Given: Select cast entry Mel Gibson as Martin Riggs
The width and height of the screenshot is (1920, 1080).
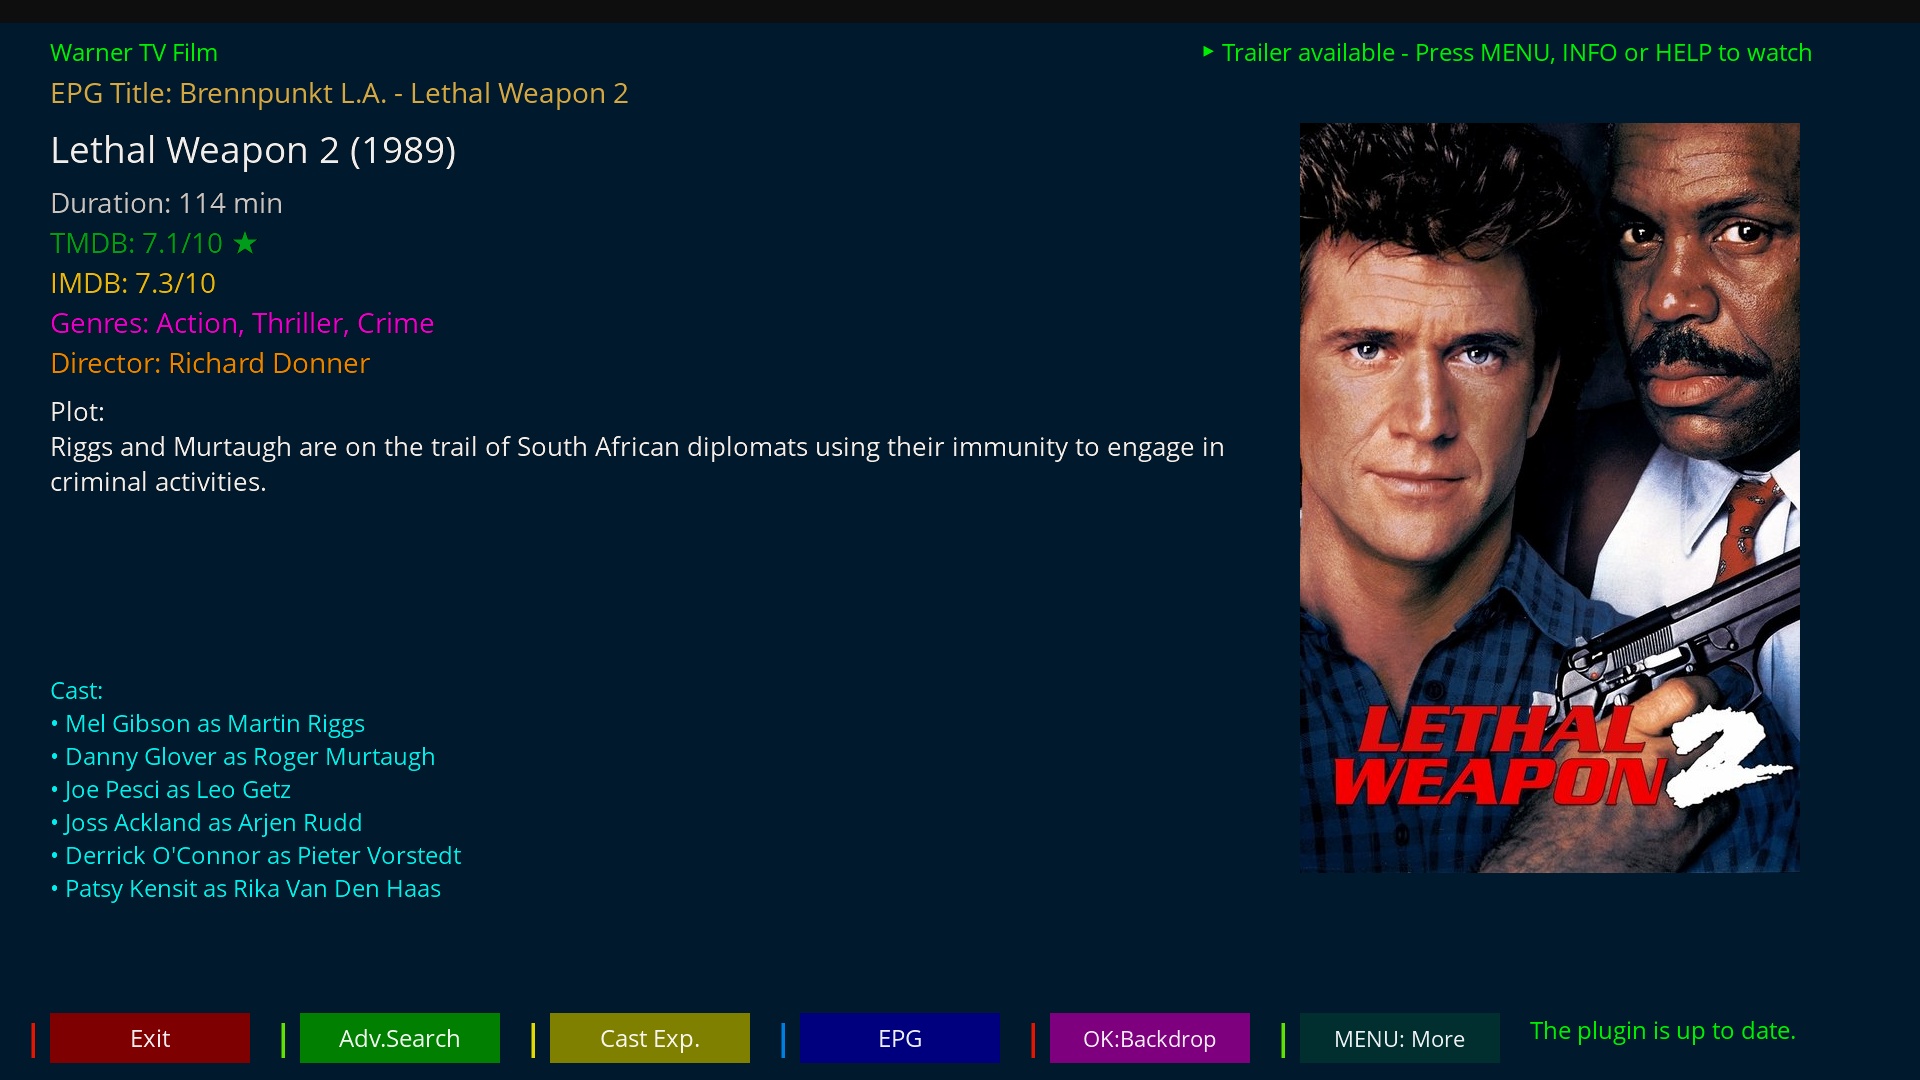Looking at the screenshot, I should [x=207, y=723].
